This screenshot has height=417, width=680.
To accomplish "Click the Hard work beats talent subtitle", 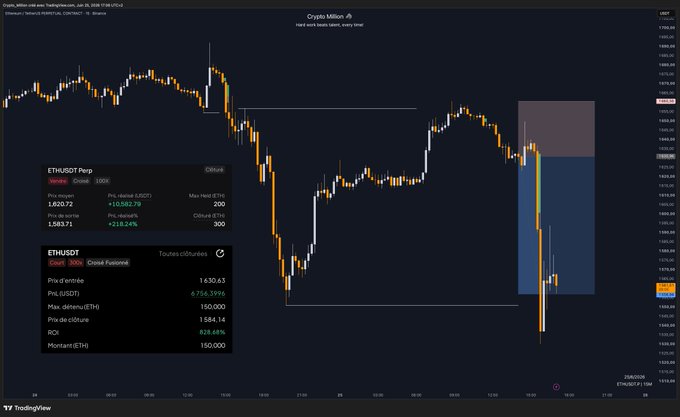I will click(330, 25).
